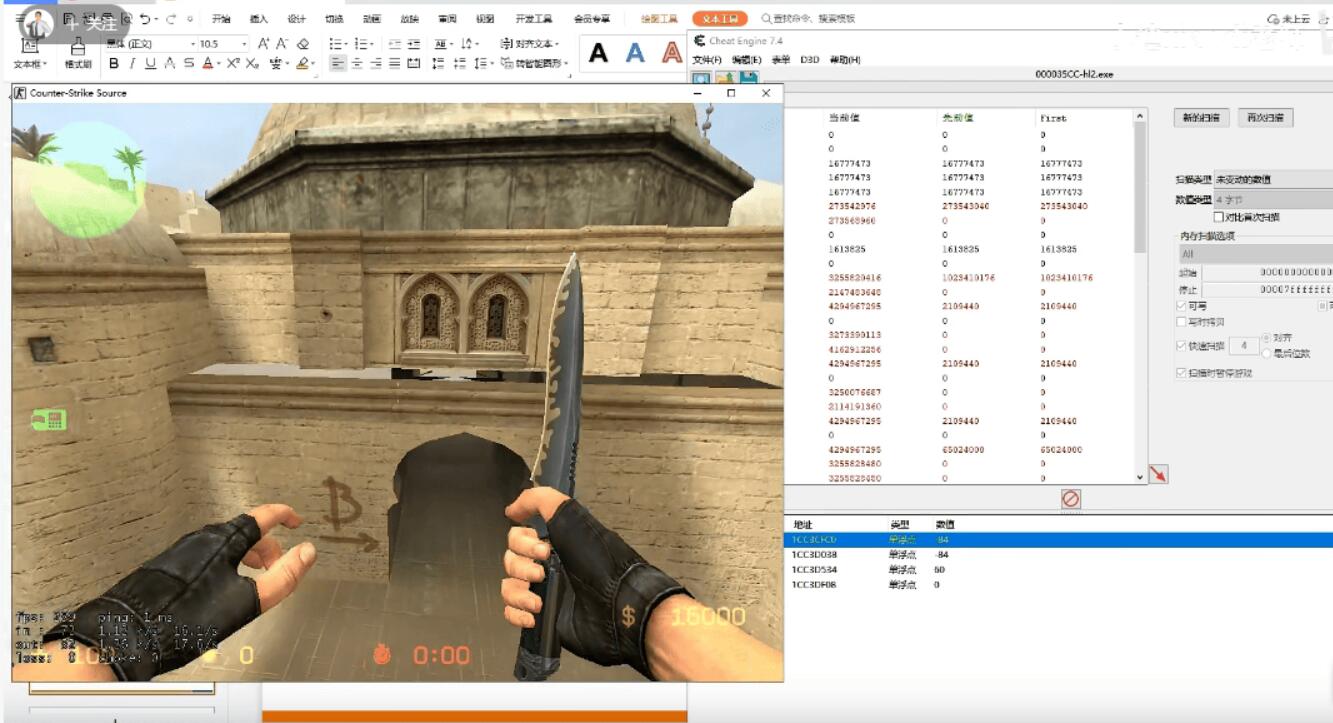Open value type dropdown showing 4 字节

pos(1273,199)
